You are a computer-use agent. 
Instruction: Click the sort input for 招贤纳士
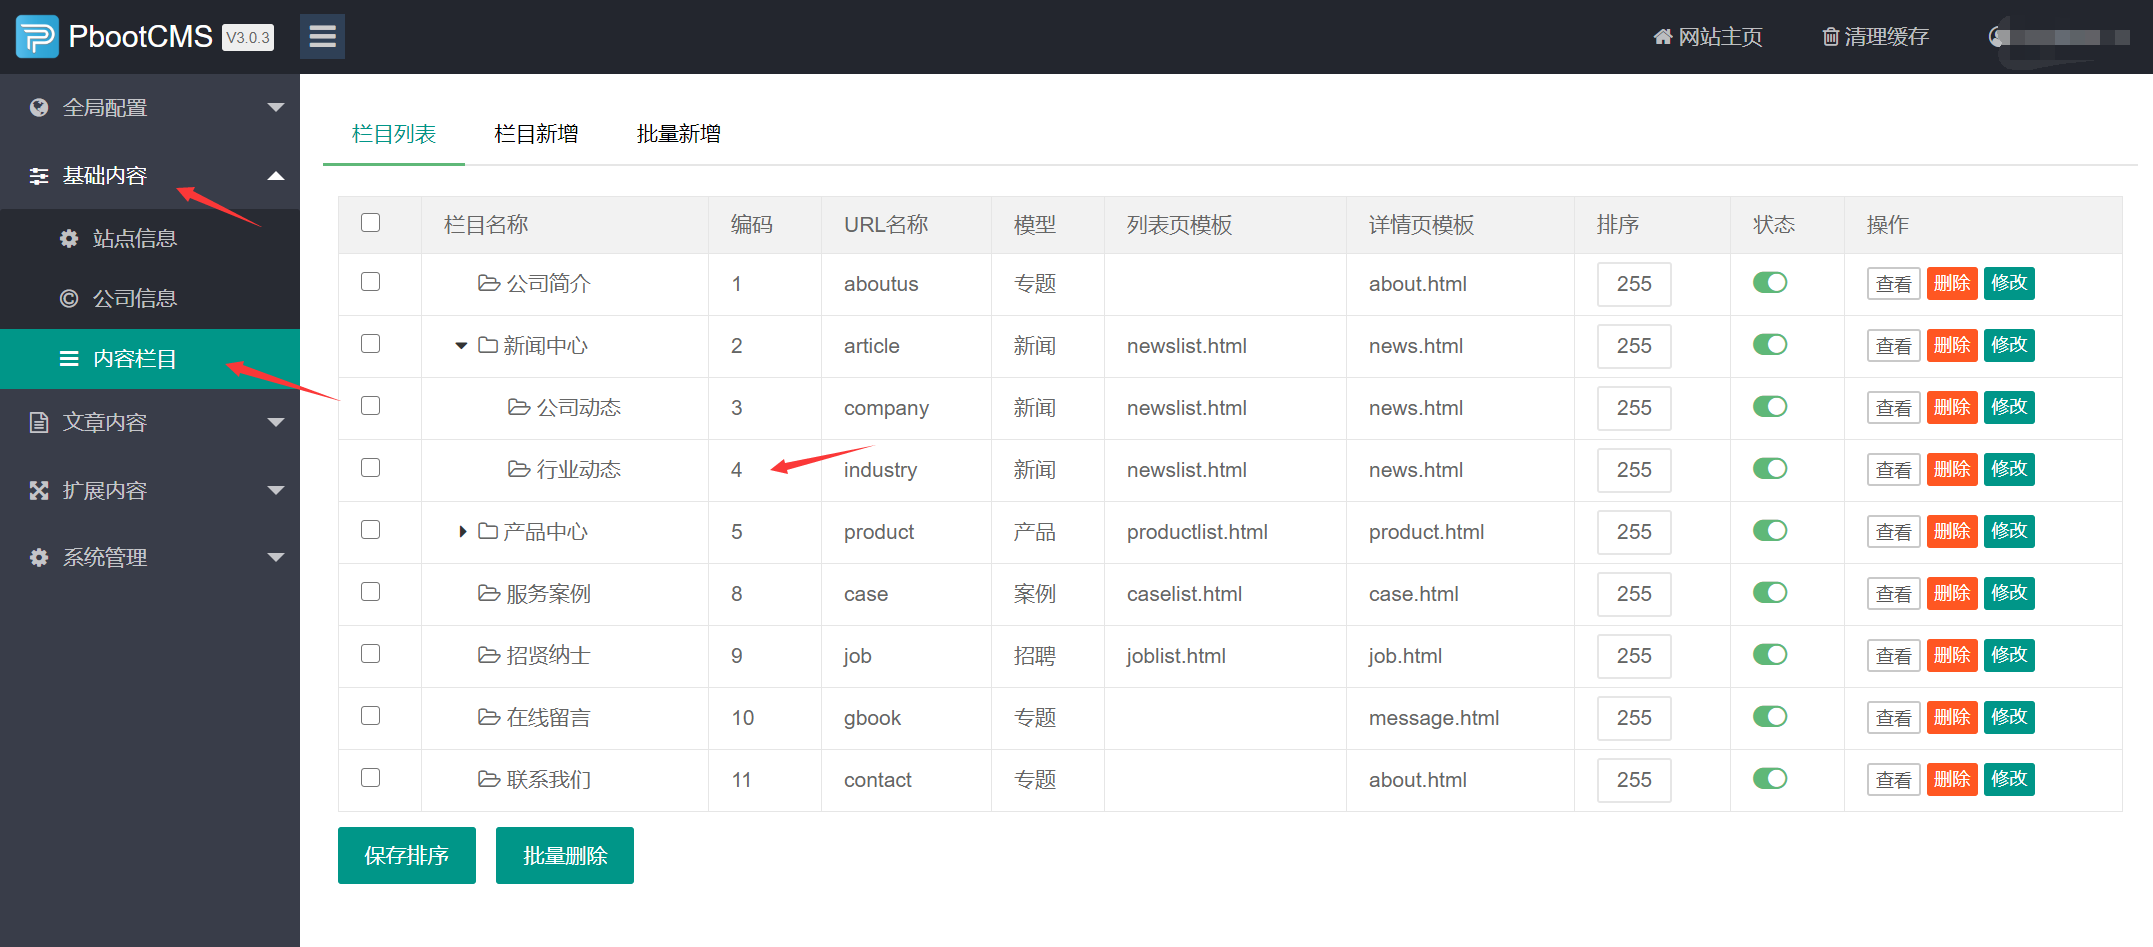click(1633, 655)
